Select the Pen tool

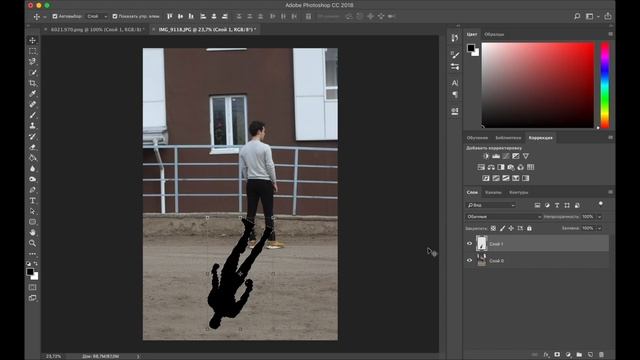click(x=32, y=190)
